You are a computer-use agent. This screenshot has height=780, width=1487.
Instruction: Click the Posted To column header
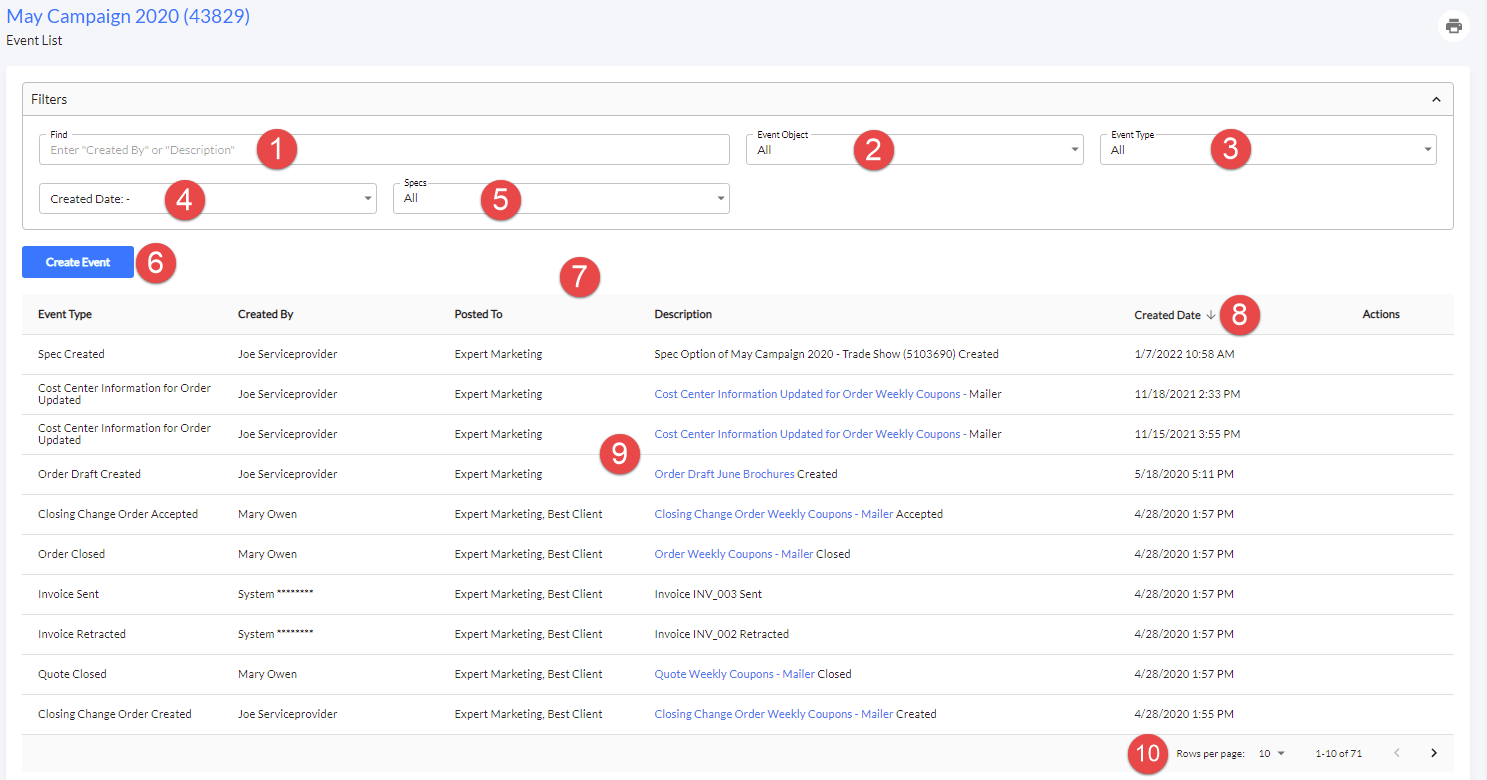click(478, 314)
